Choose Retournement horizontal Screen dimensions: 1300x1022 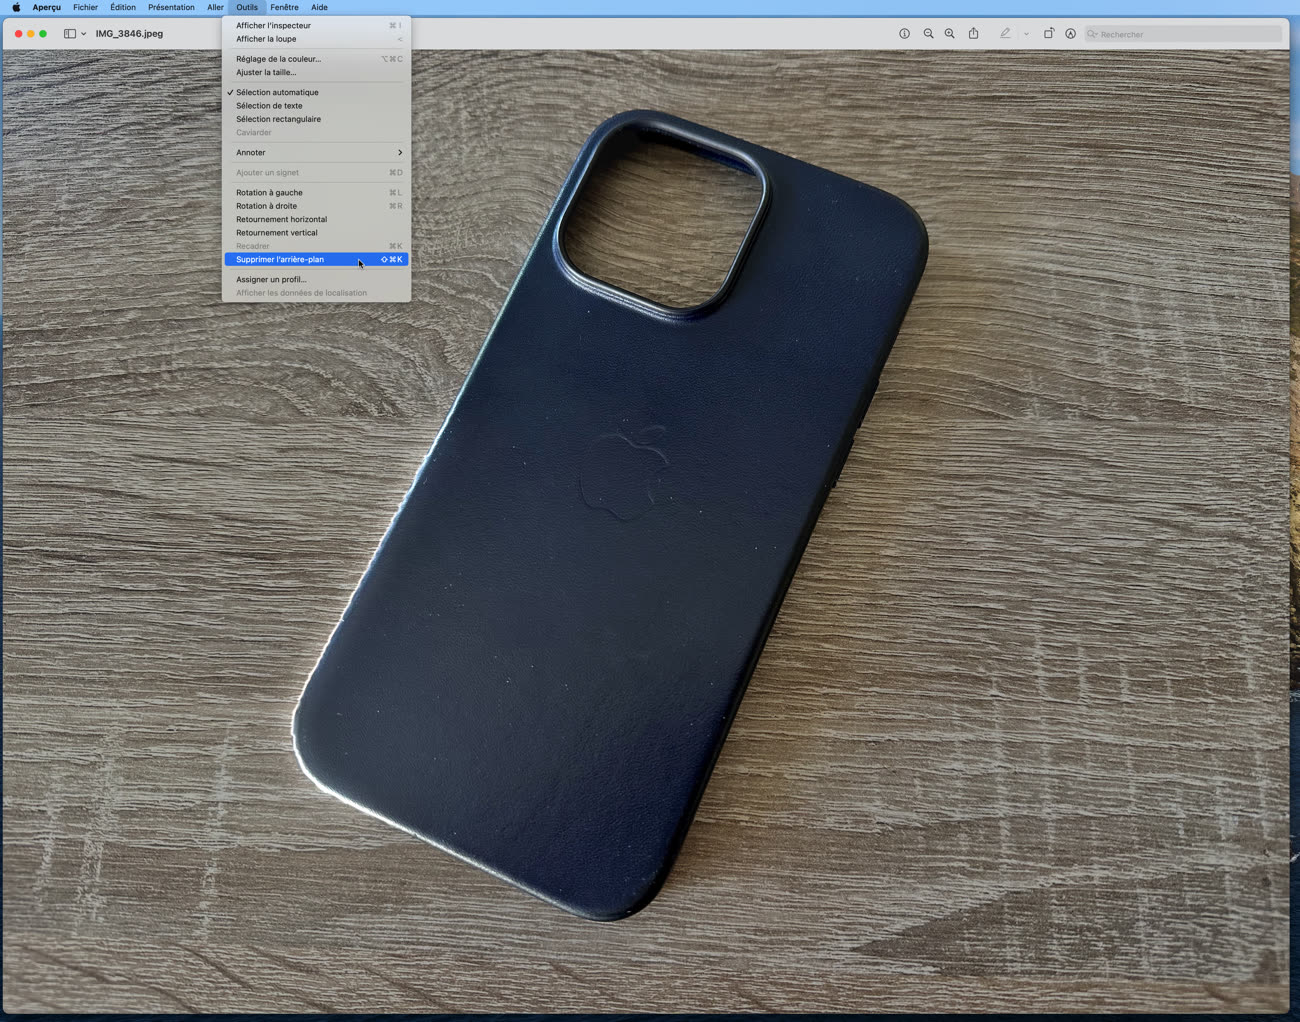point(316,219)
